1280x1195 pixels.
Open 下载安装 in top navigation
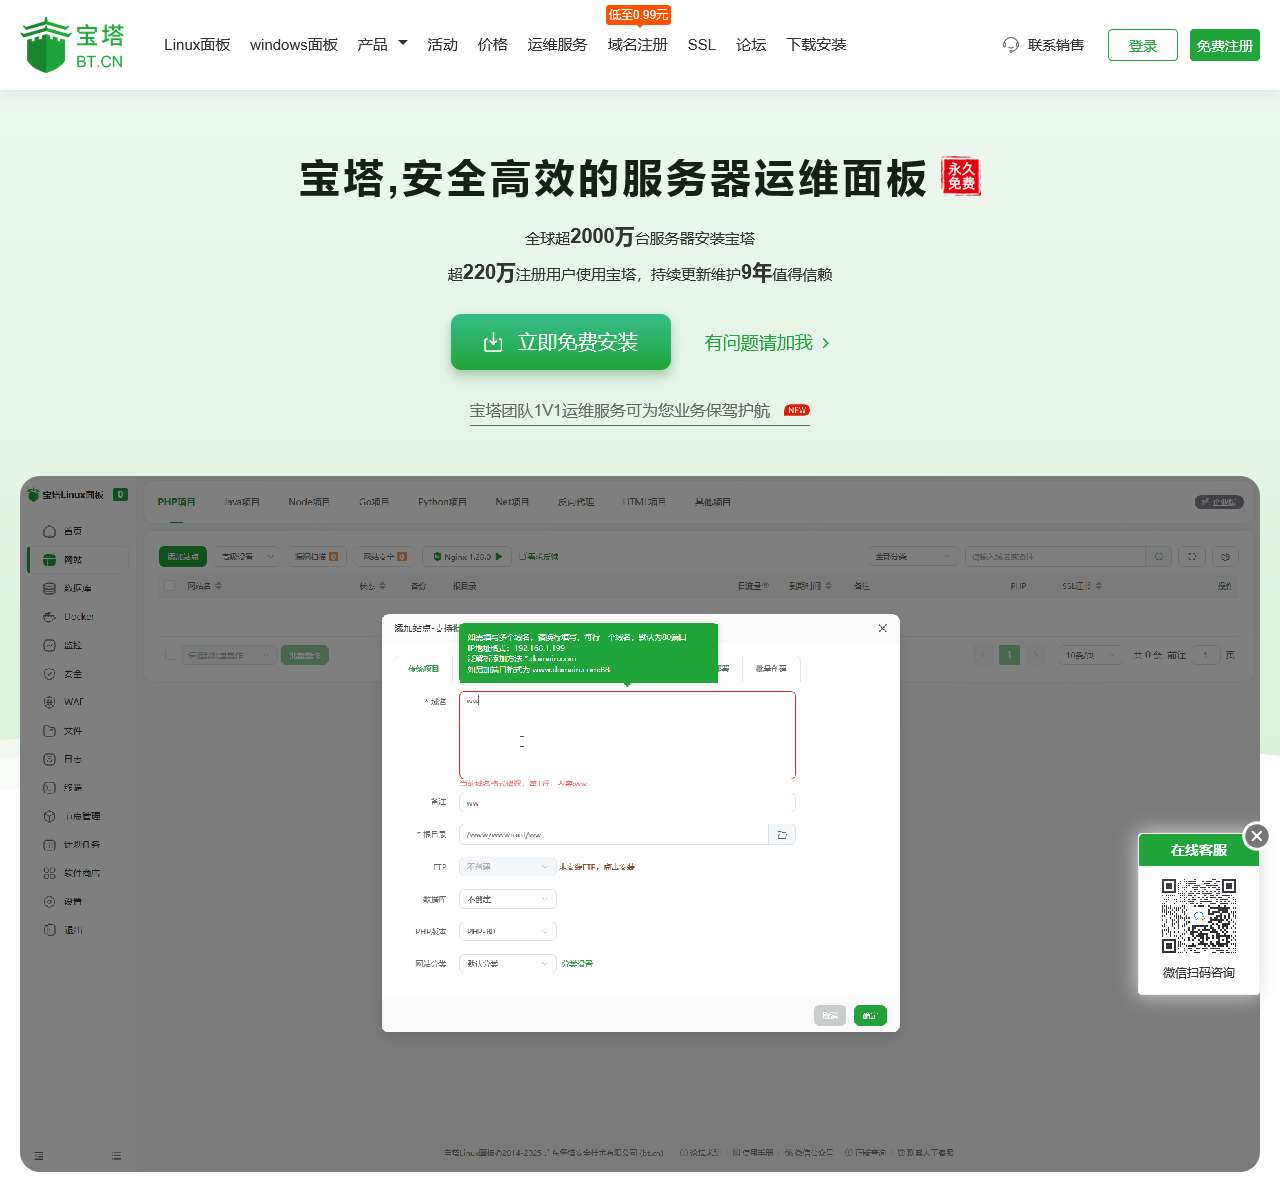[816, 44]
